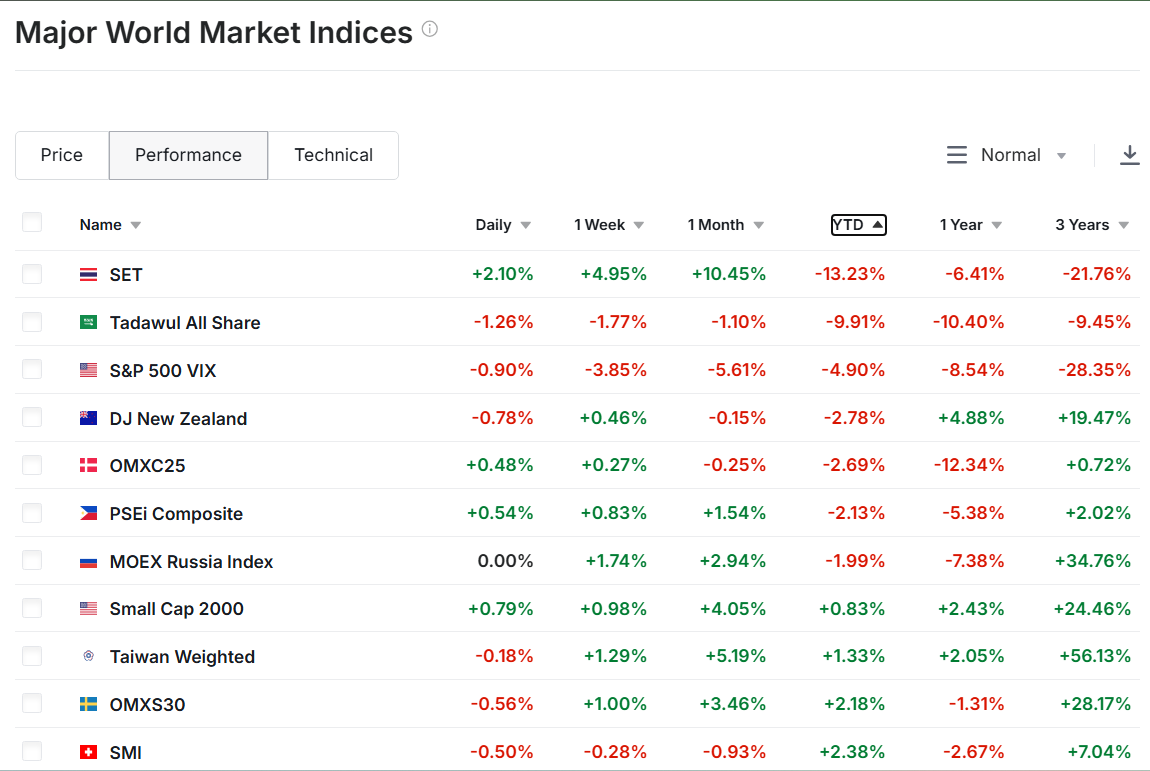This screenshot has width=1150, height=771.
Task: Toggle the select-all checkbox in the header row
Action: tap(32, 222)
